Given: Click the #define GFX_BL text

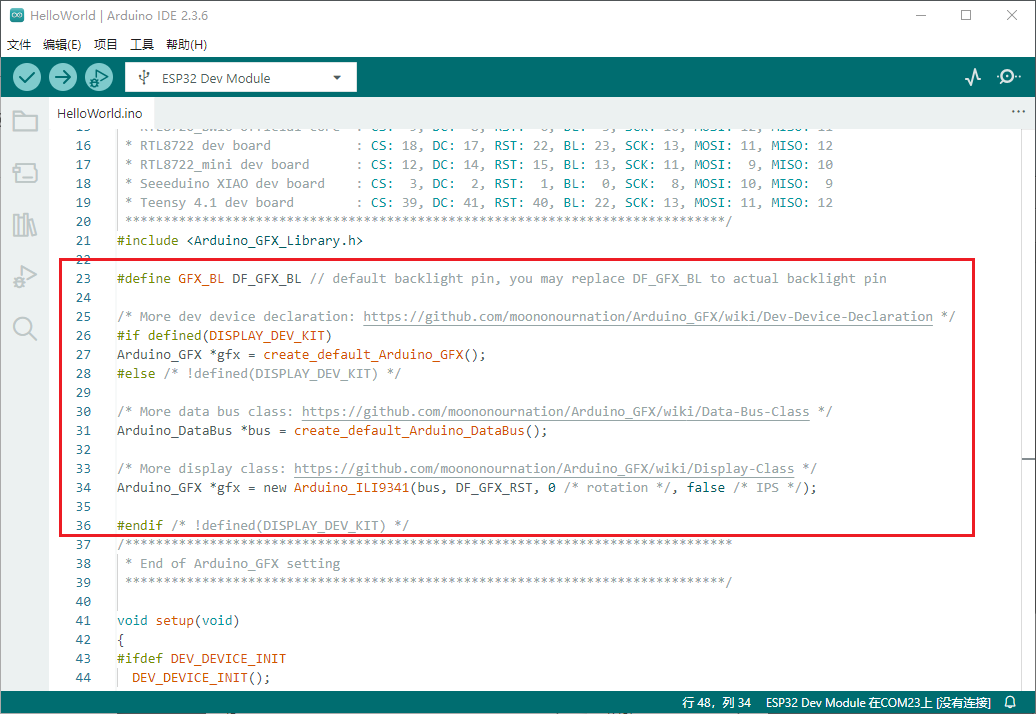Looking at the screenshot, I should (170, 279).
